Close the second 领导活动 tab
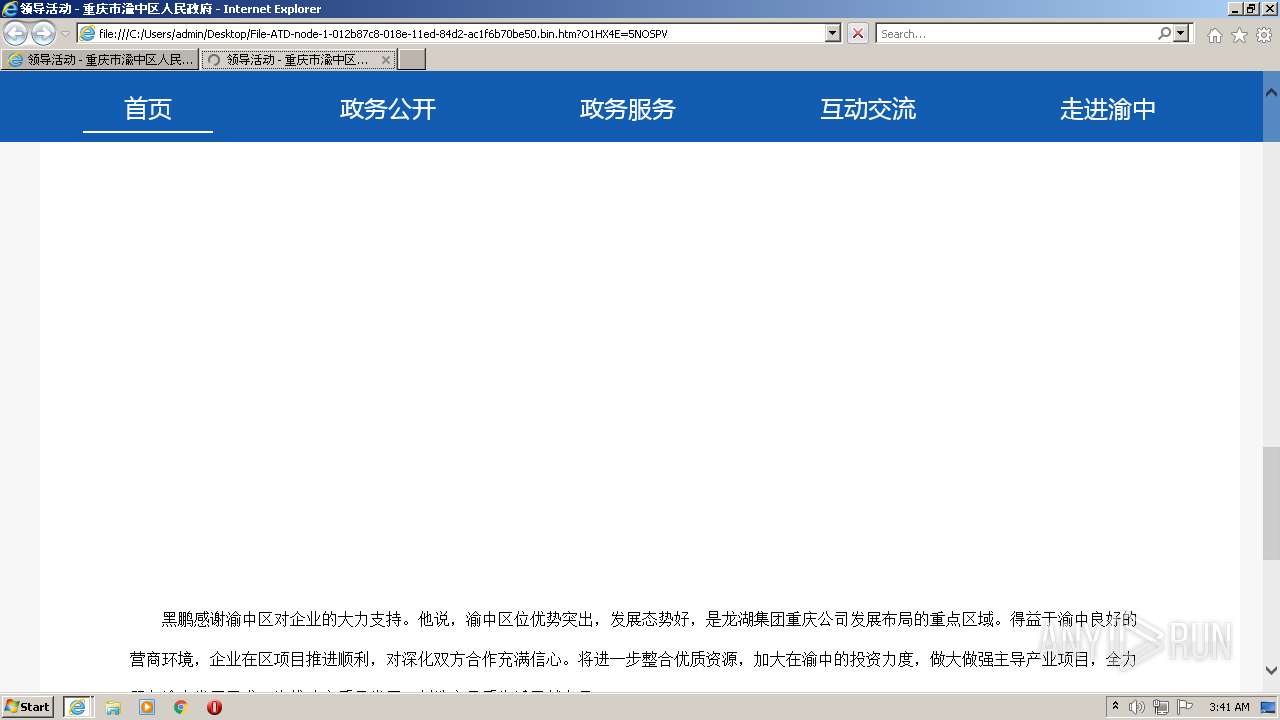 point(386,60)
